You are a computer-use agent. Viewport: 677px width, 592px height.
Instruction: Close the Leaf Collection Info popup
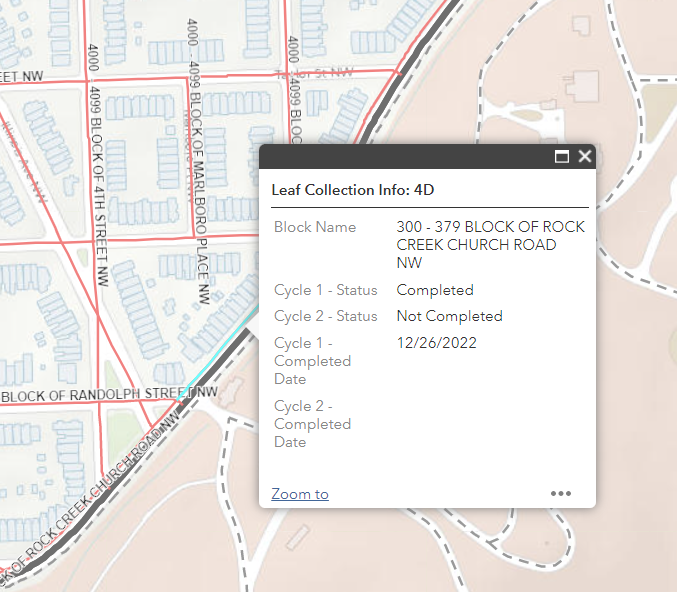pos(585,156)
